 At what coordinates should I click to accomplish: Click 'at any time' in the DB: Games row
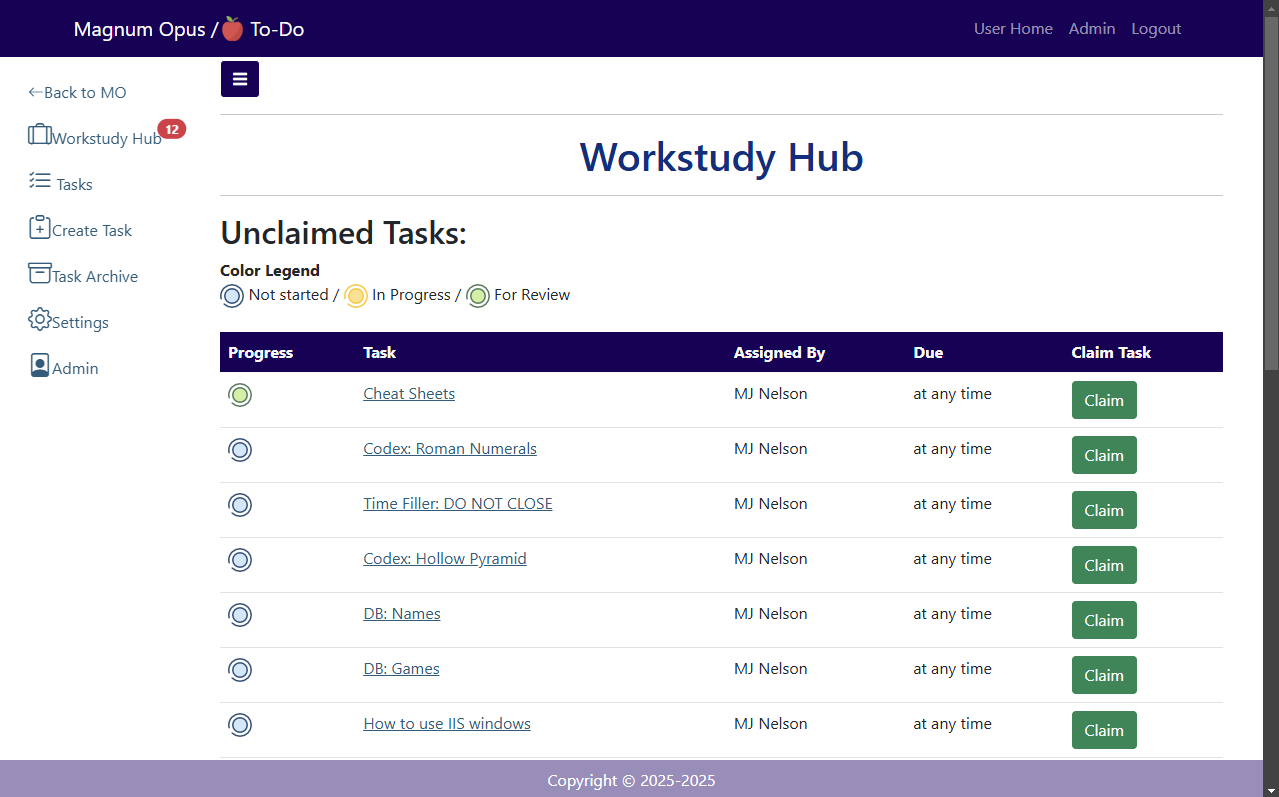(x=952, y=669)
